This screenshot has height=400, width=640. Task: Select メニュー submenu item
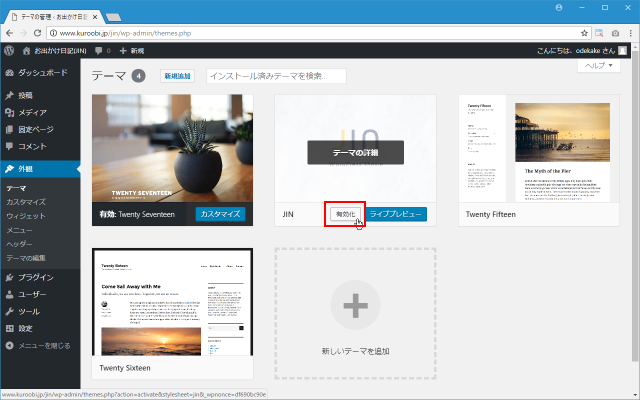[19, 230]
